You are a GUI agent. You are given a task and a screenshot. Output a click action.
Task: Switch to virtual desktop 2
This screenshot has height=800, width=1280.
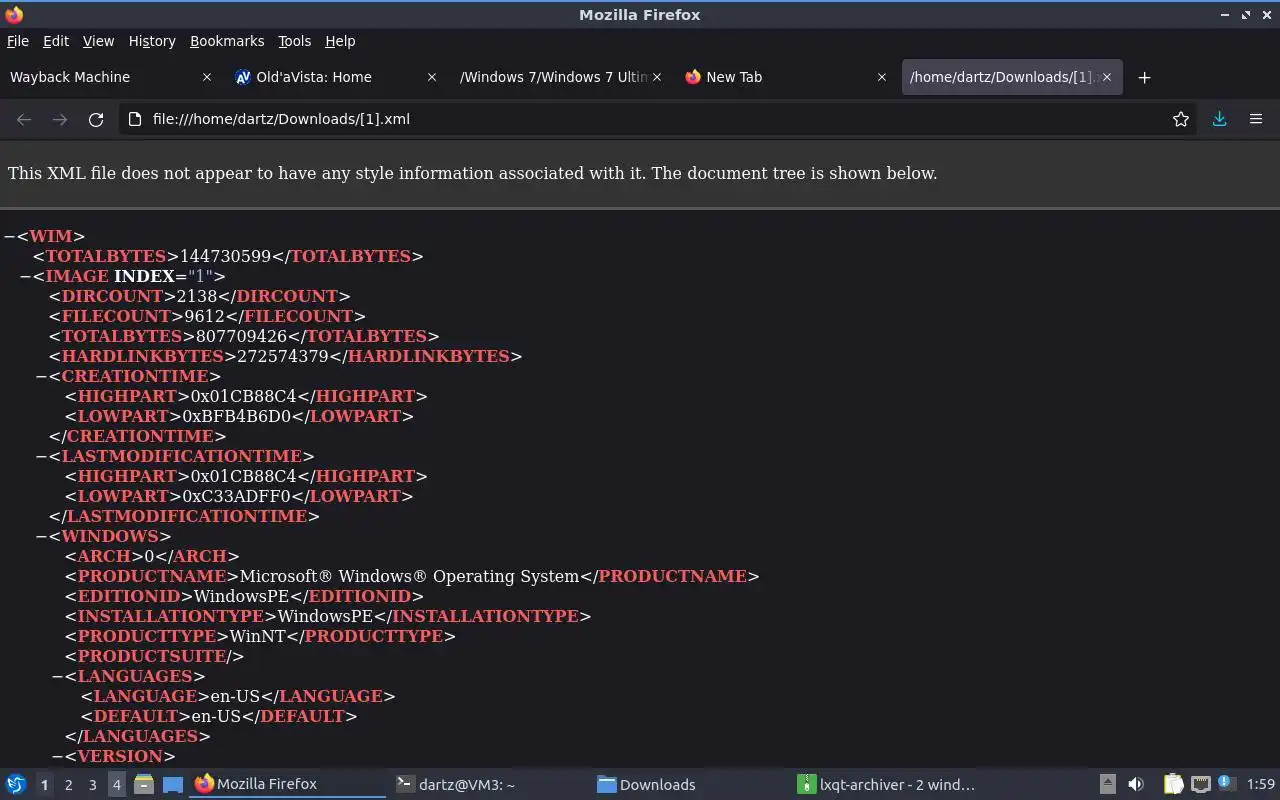click(x=68, y=785)
